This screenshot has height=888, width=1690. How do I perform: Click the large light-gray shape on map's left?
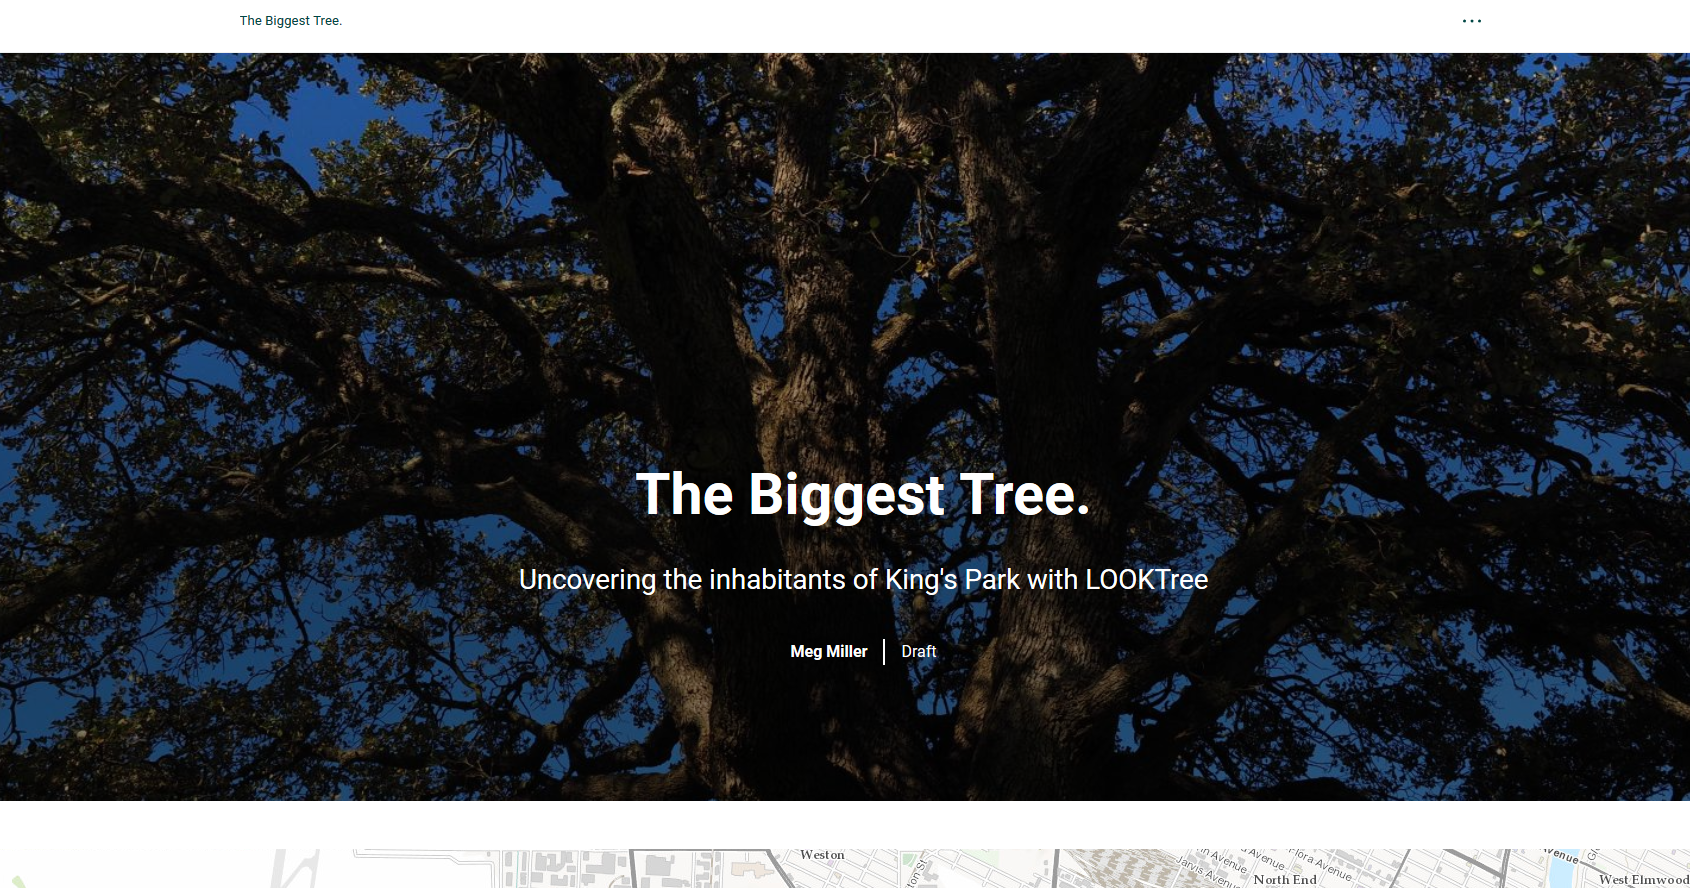(295, 868)
